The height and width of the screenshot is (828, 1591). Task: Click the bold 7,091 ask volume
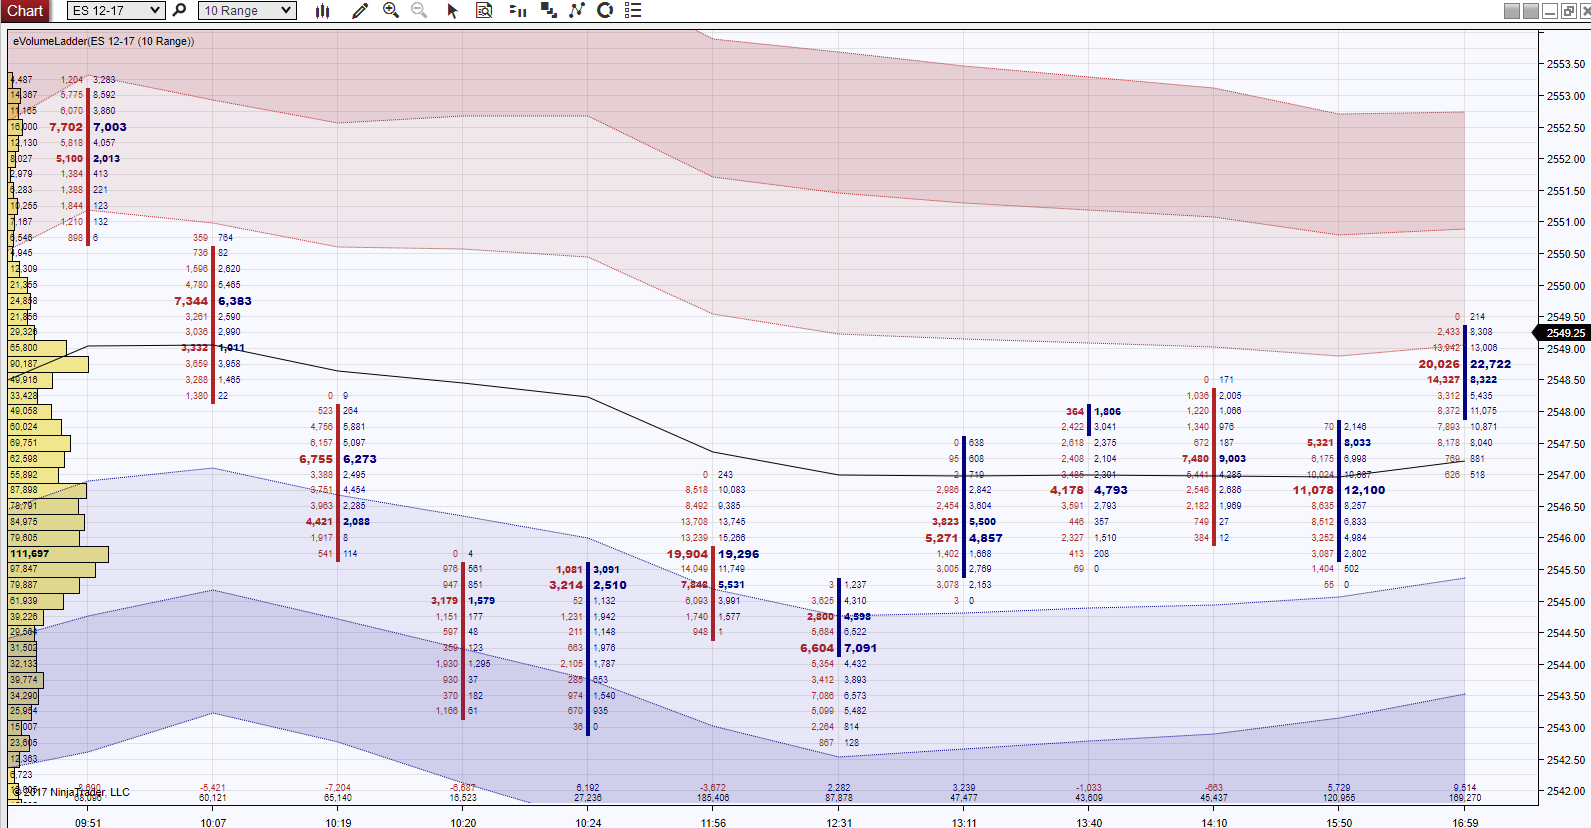tap(861, 648)
